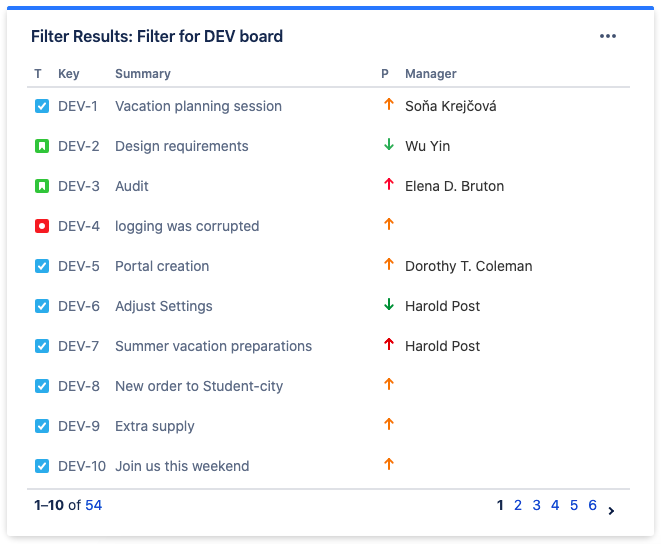Click the red priority arrow on DEV-7
The image size is (661, 544).
click(389, 345)
